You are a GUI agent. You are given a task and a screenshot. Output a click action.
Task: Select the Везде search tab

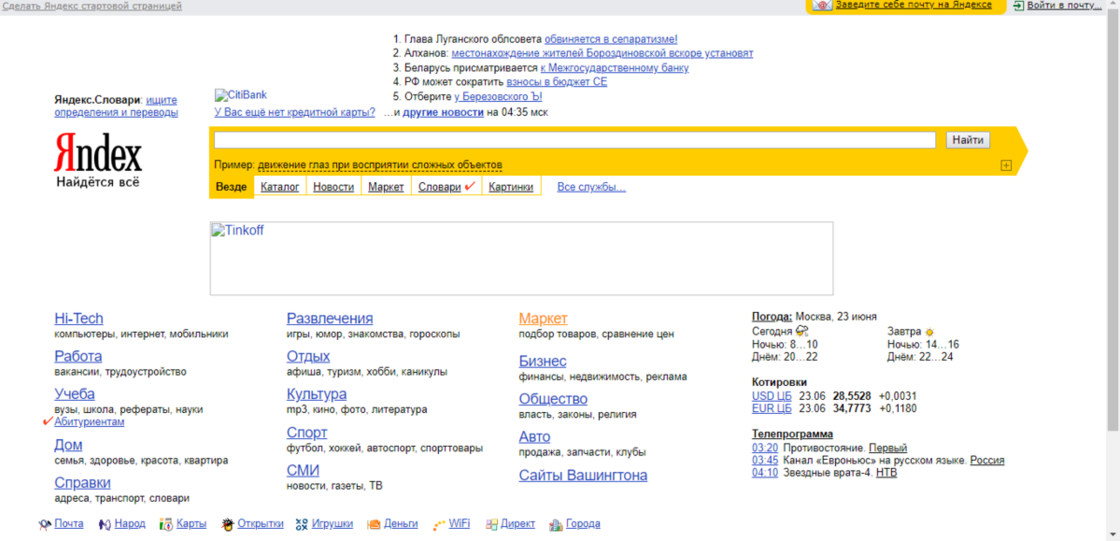(x=231, y=187)
